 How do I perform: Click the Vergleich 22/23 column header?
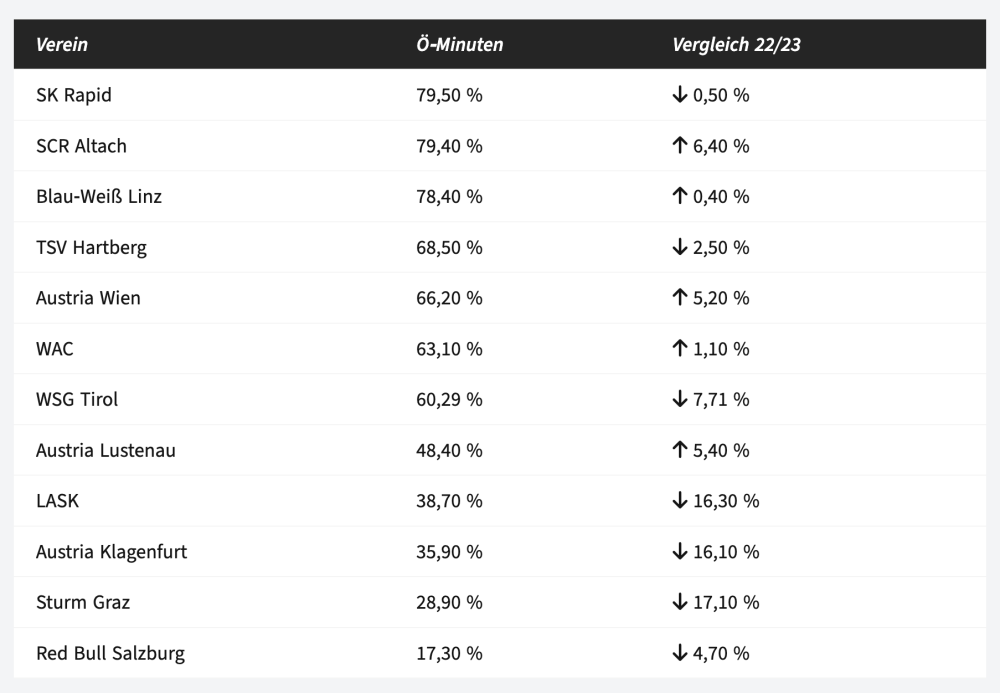(736, 45)
